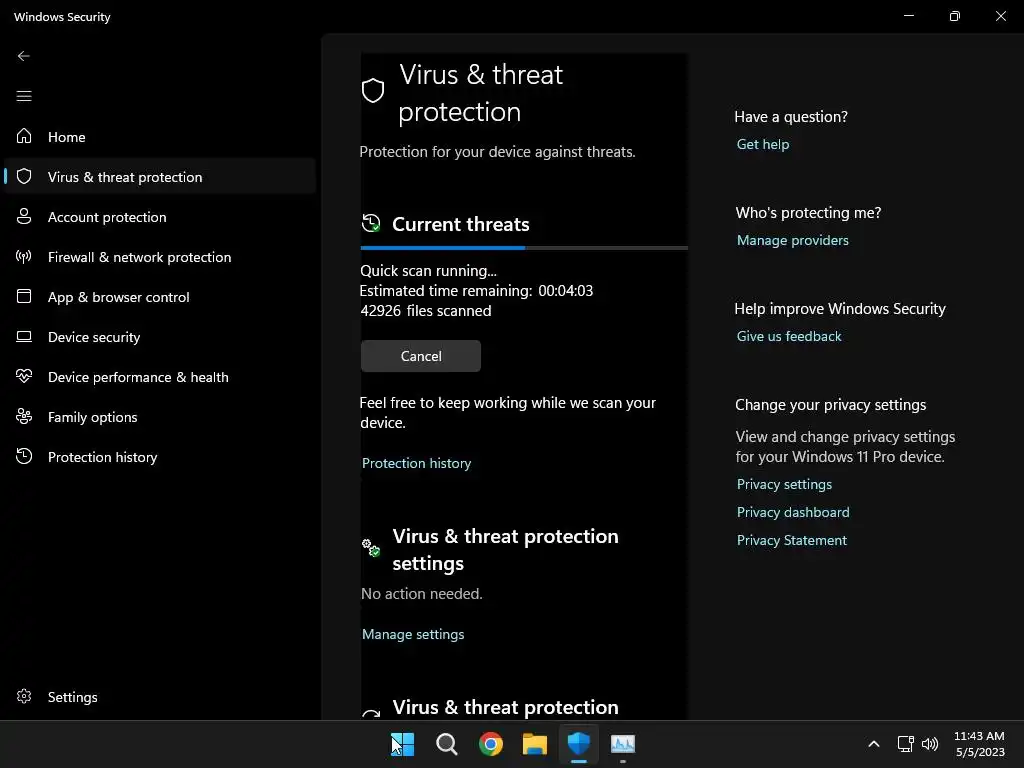This screenshot has width=1024, height=768.
Task: Open the Privacy settings link
Action: pyautogui.click(x=784, y=484)
